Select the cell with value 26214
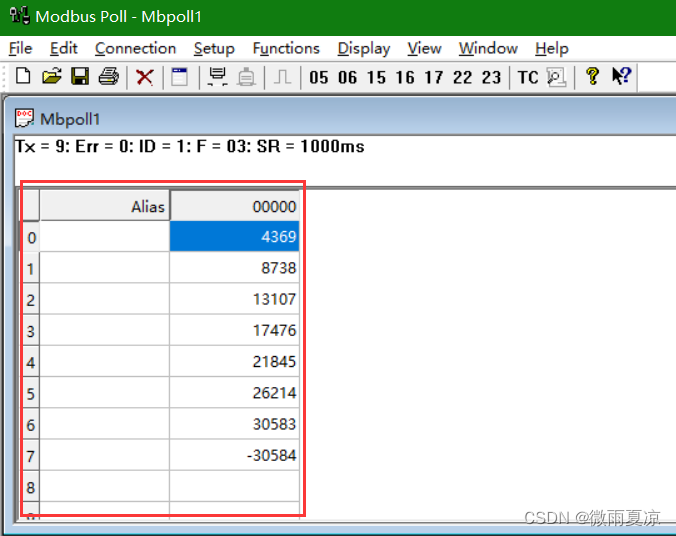Screen dimensions: 676x536 235,393
